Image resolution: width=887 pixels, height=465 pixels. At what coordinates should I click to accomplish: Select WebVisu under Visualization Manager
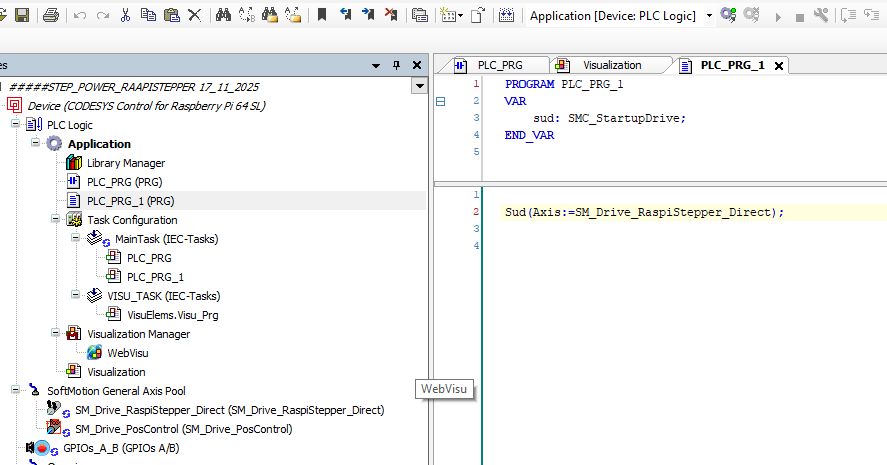(x=129, y=353)
